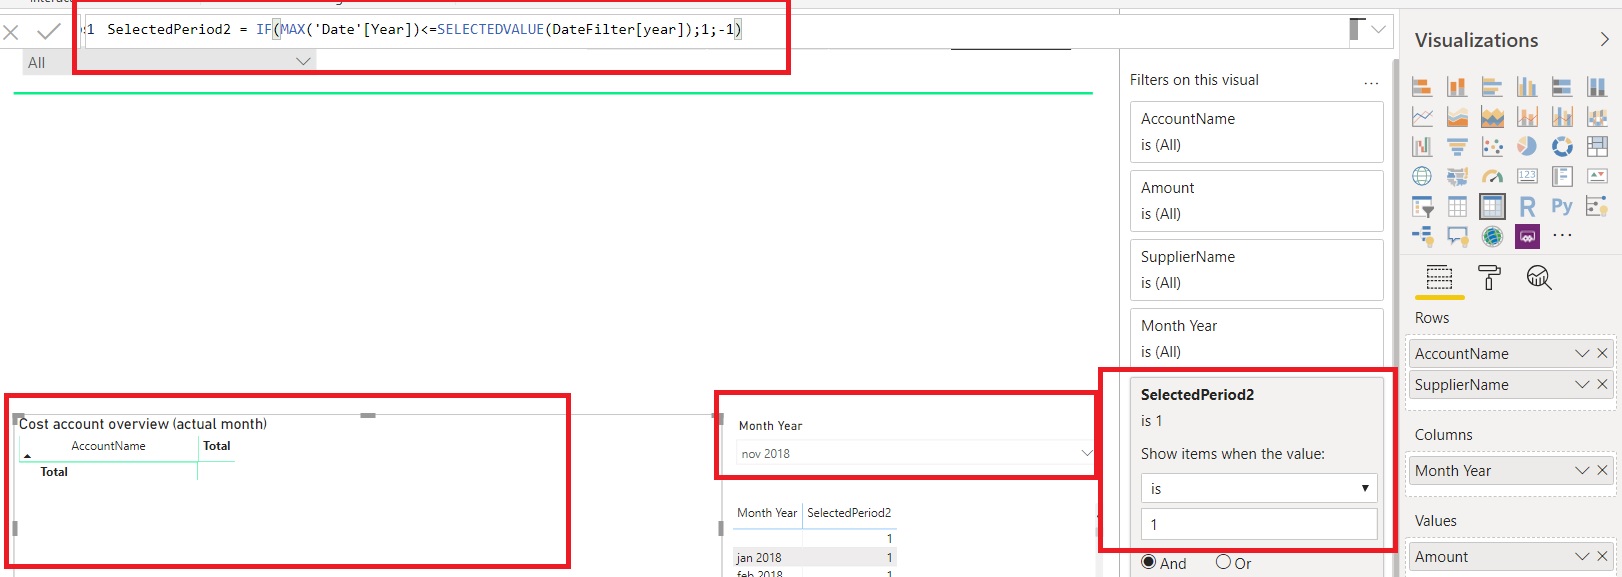Select the treemap visual
The width and height of the screenshot is (1622, 577).
click(x=1597, y=147)
